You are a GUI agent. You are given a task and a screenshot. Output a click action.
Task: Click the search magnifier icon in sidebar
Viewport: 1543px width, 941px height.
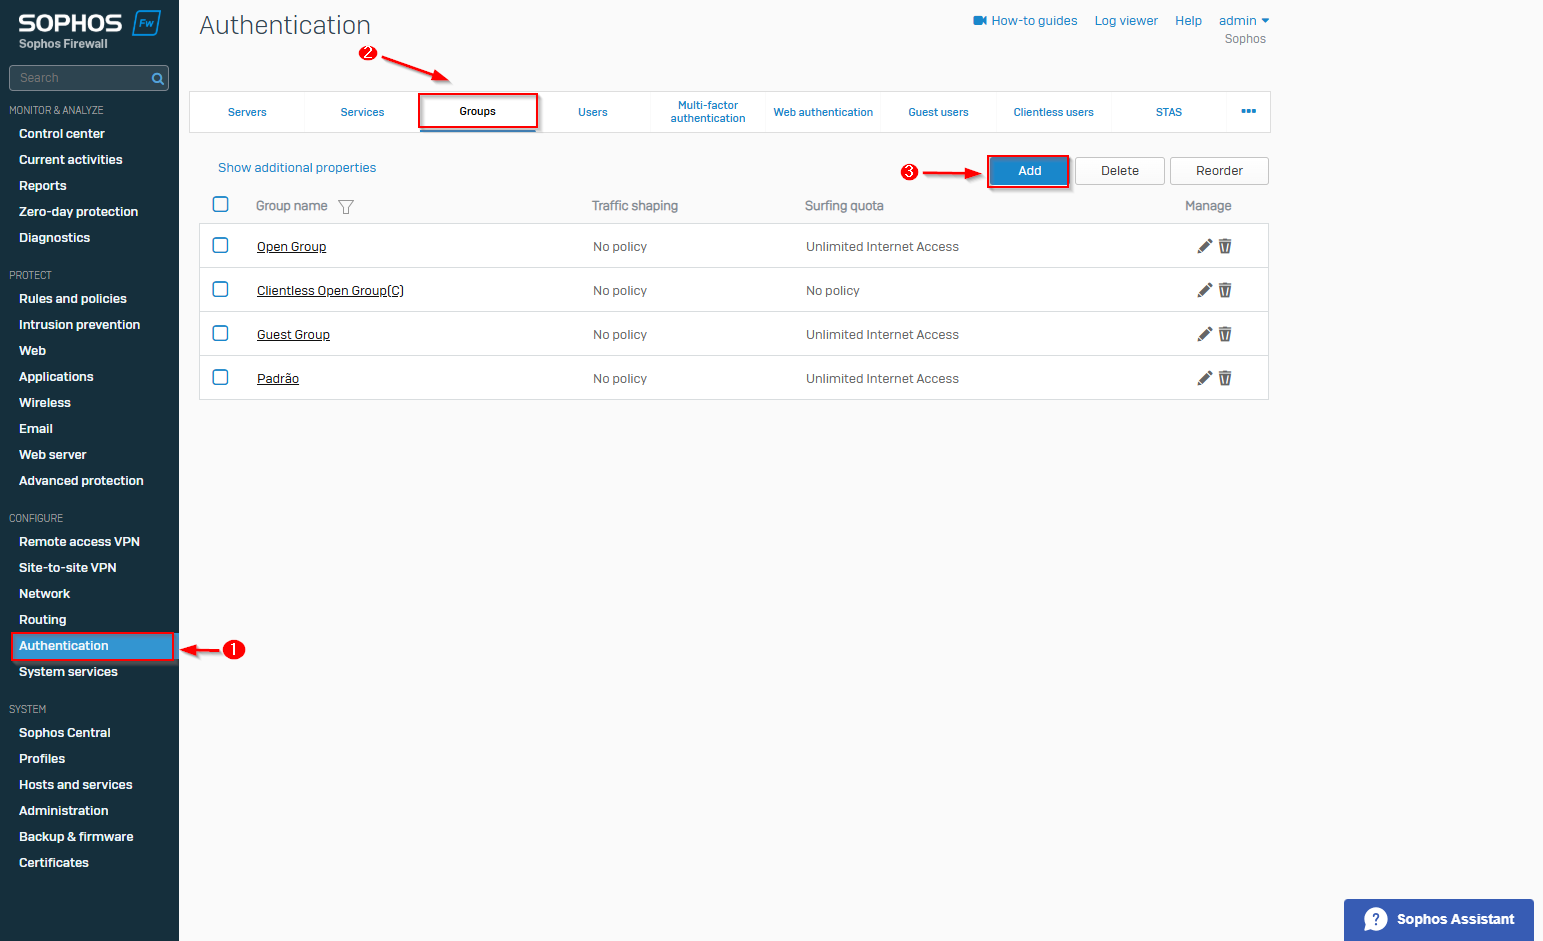click(x=157, y=78)
